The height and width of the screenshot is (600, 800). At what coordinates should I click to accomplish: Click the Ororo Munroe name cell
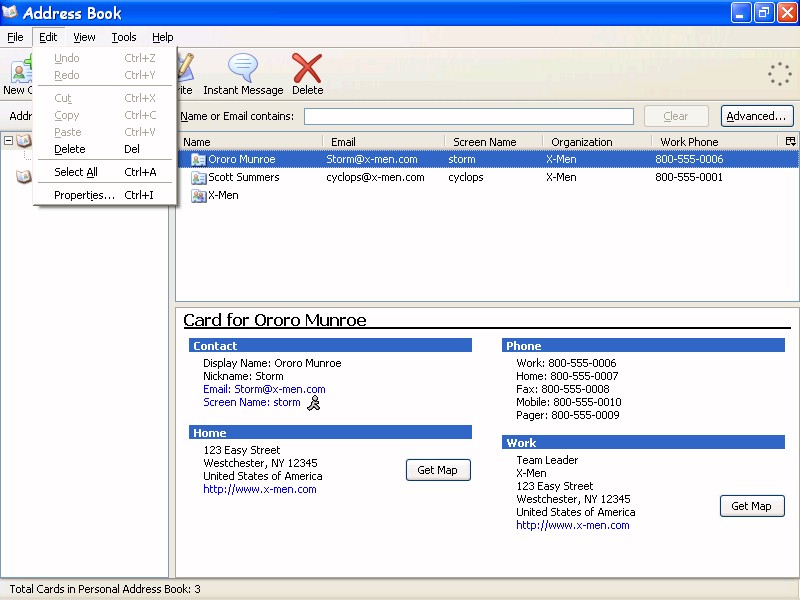click(241, 160)
